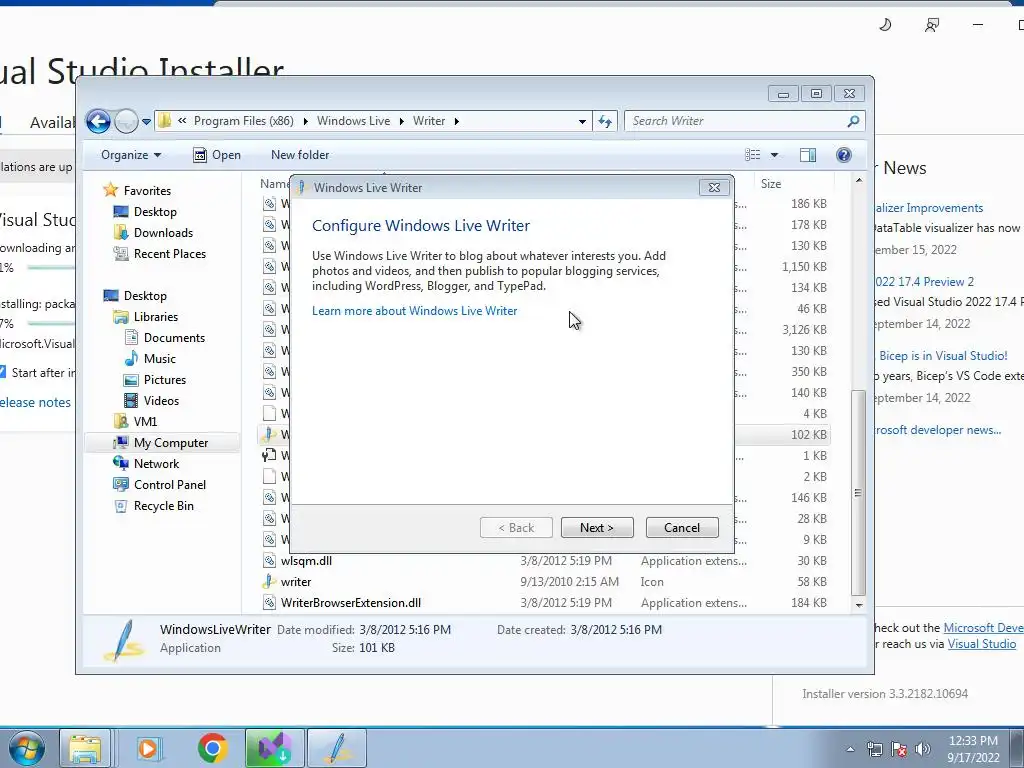Image resolution: width=1024 pixels, height=768 pixels.
Task: Open Microsoft developer news link
Action: [x=937, y=430]
